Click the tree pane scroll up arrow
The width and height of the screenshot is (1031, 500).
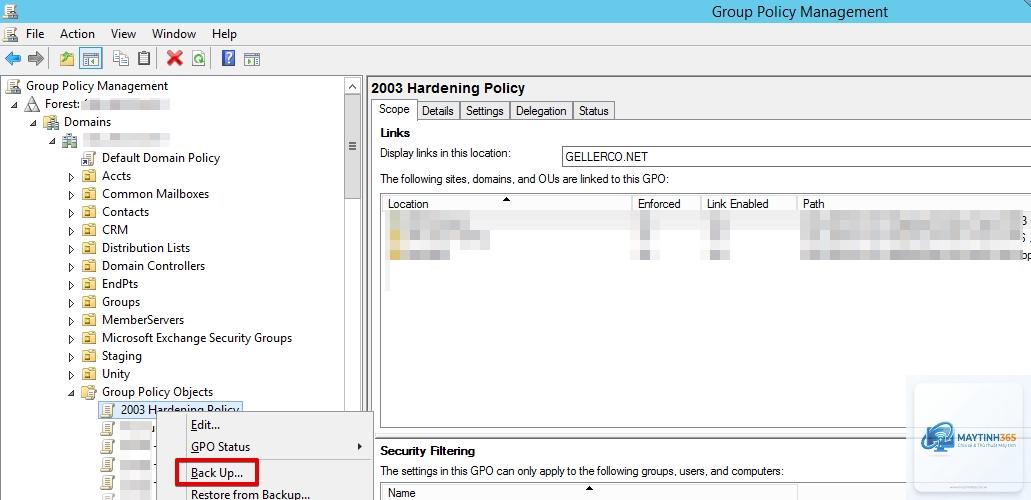coord(353,87)
